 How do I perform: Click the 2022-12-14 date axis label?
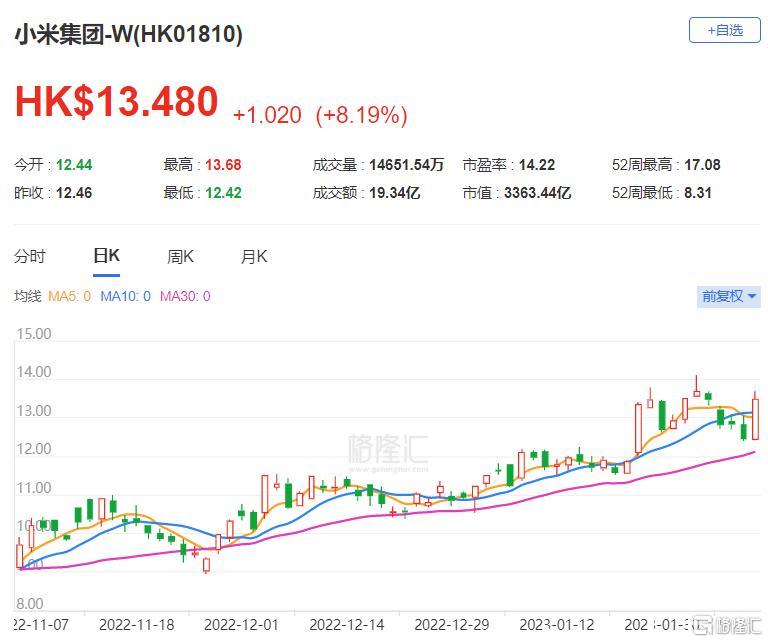(347, 625)
